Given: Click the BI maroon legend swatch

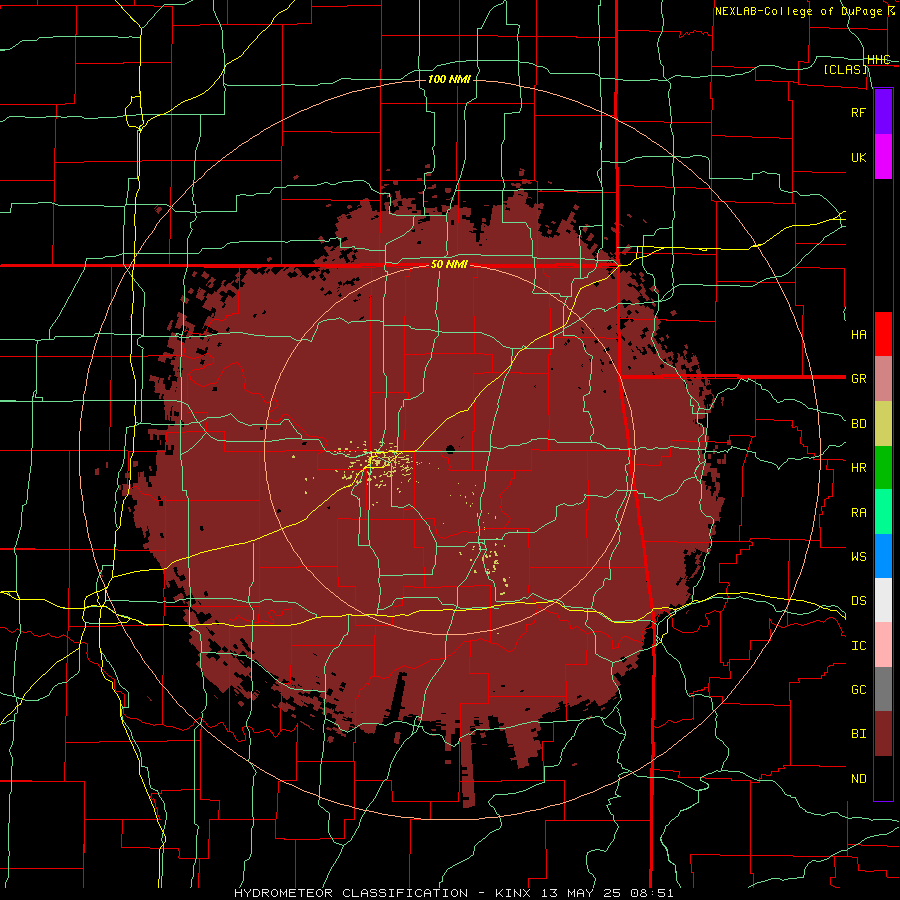Looking at the screenshot, I should pos(883,734).
